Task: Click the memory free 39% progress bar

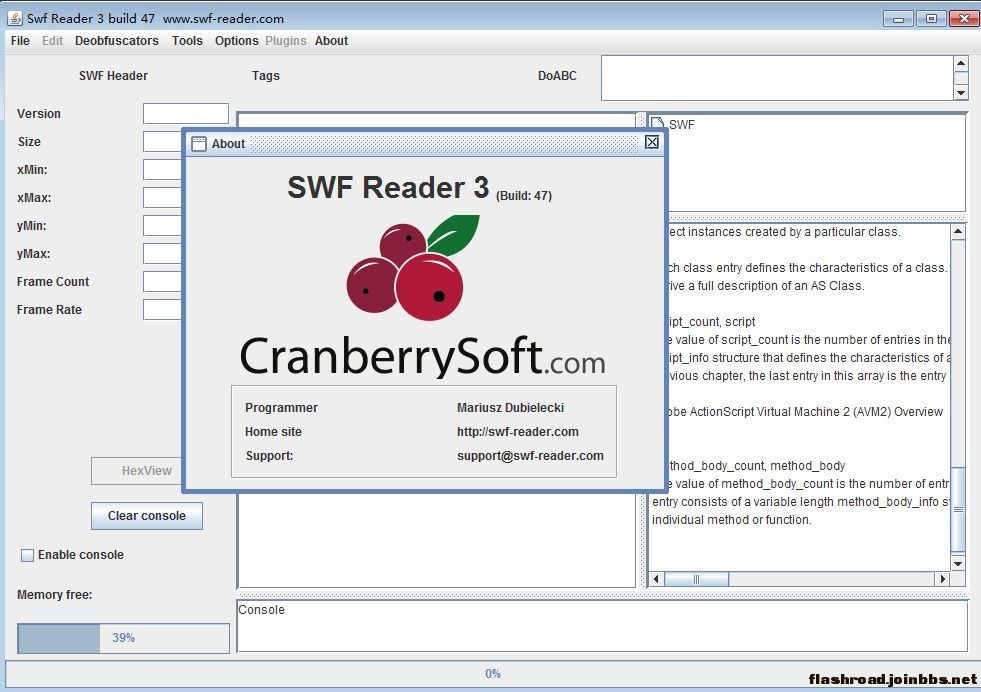Action: [123, 638]
